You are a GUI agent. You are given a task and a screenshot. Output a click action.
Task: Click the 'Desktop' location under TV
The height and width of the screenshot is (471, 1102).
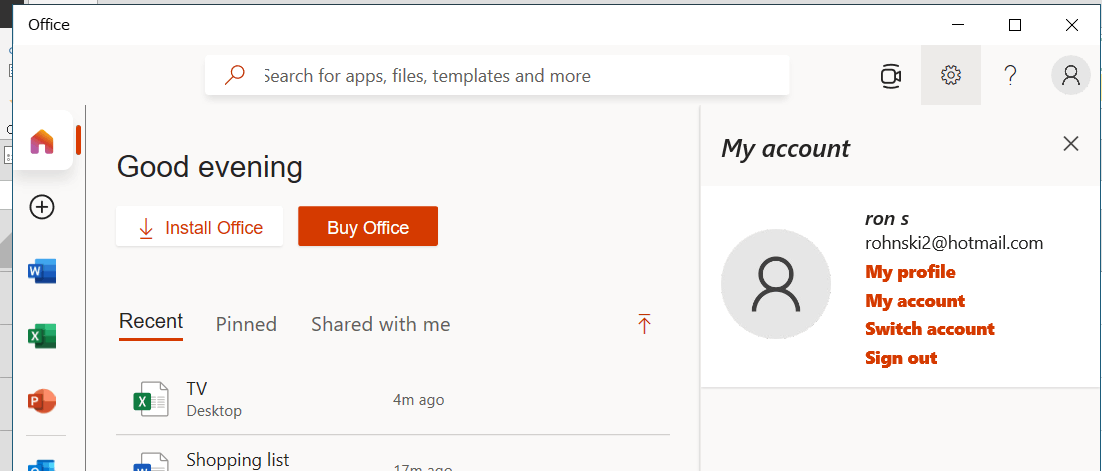(x=214, y=411)
